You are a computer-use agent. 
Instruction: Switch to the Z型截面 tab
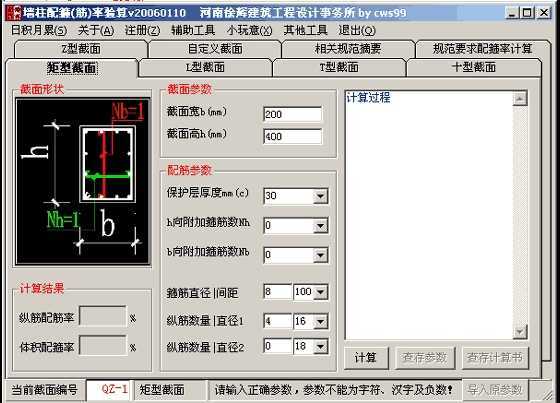81,49
